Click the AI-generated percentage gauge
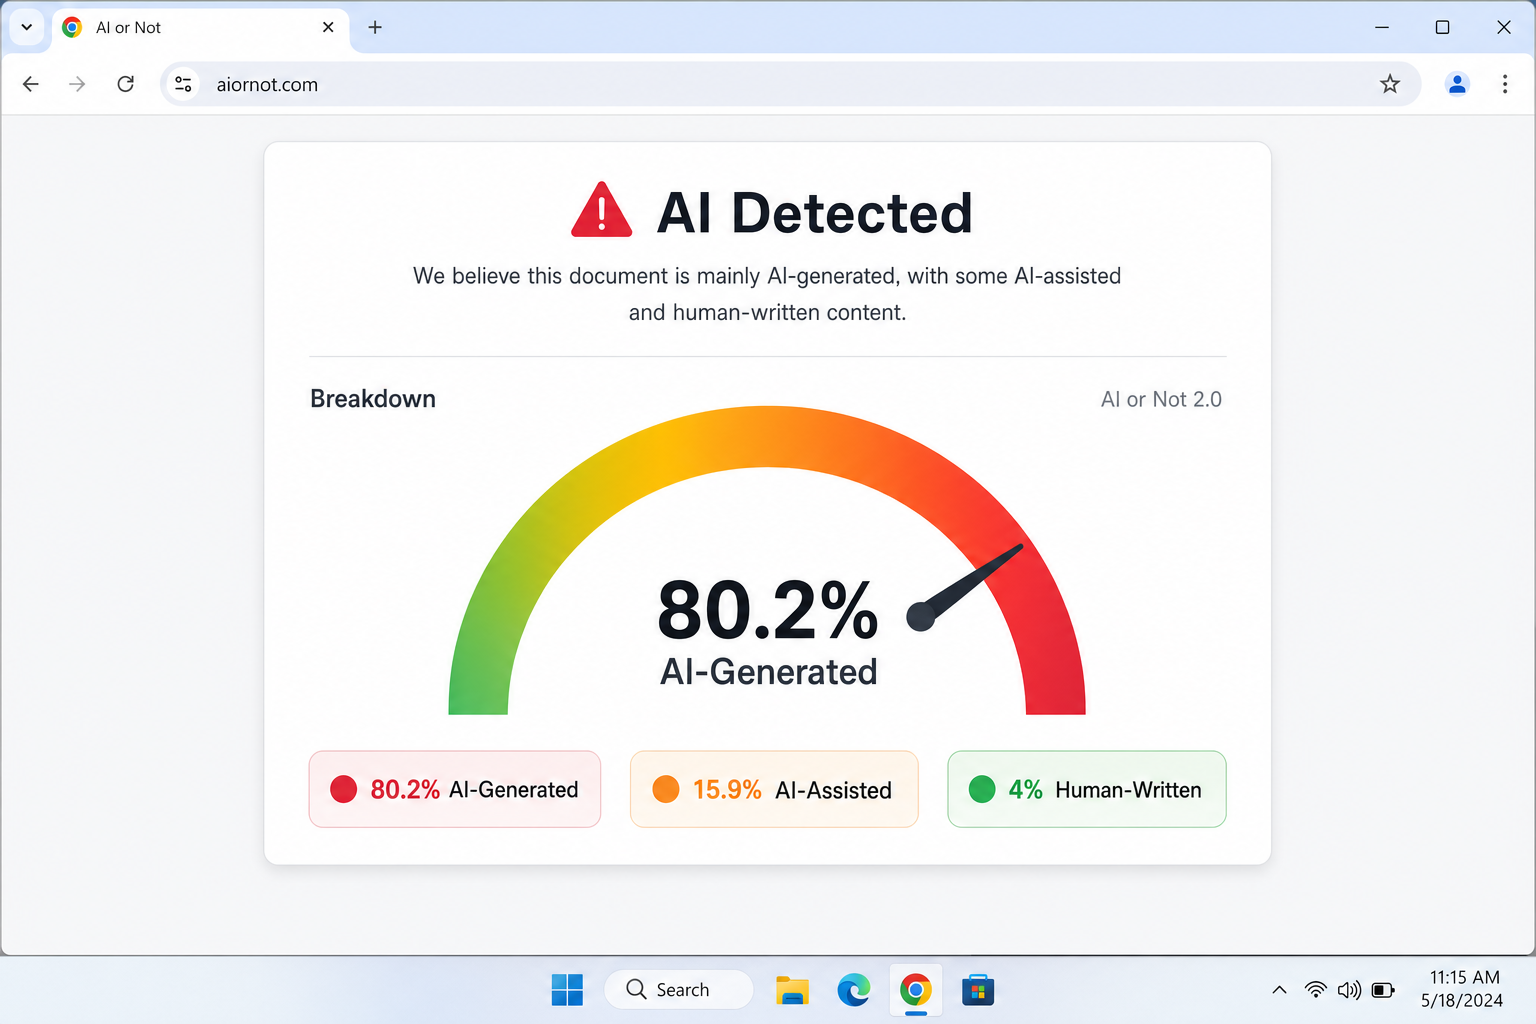 click(x=767, y=610)
